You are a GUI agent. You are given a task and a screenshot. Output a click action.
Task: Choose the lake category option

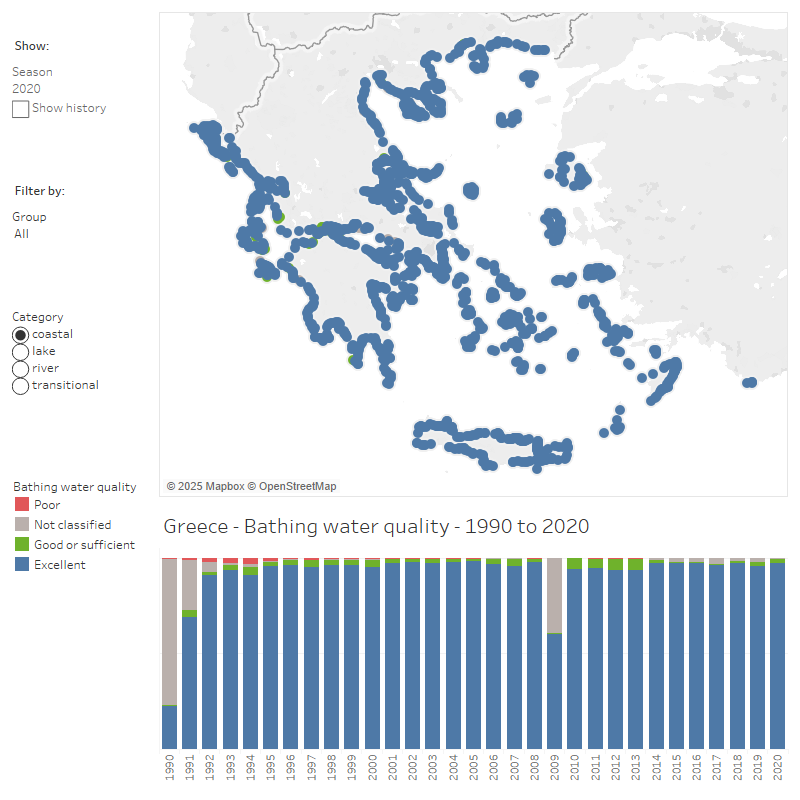click(x=20, y=352)
